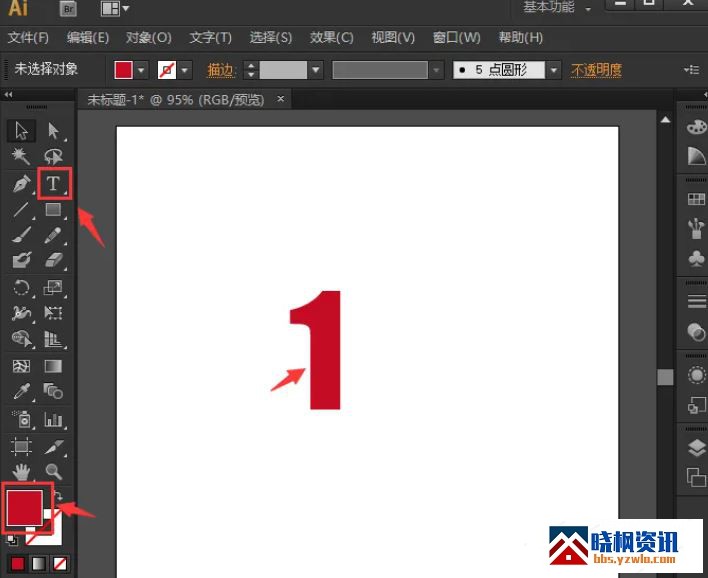Choose the Magic Wand tool

point(21,157)
